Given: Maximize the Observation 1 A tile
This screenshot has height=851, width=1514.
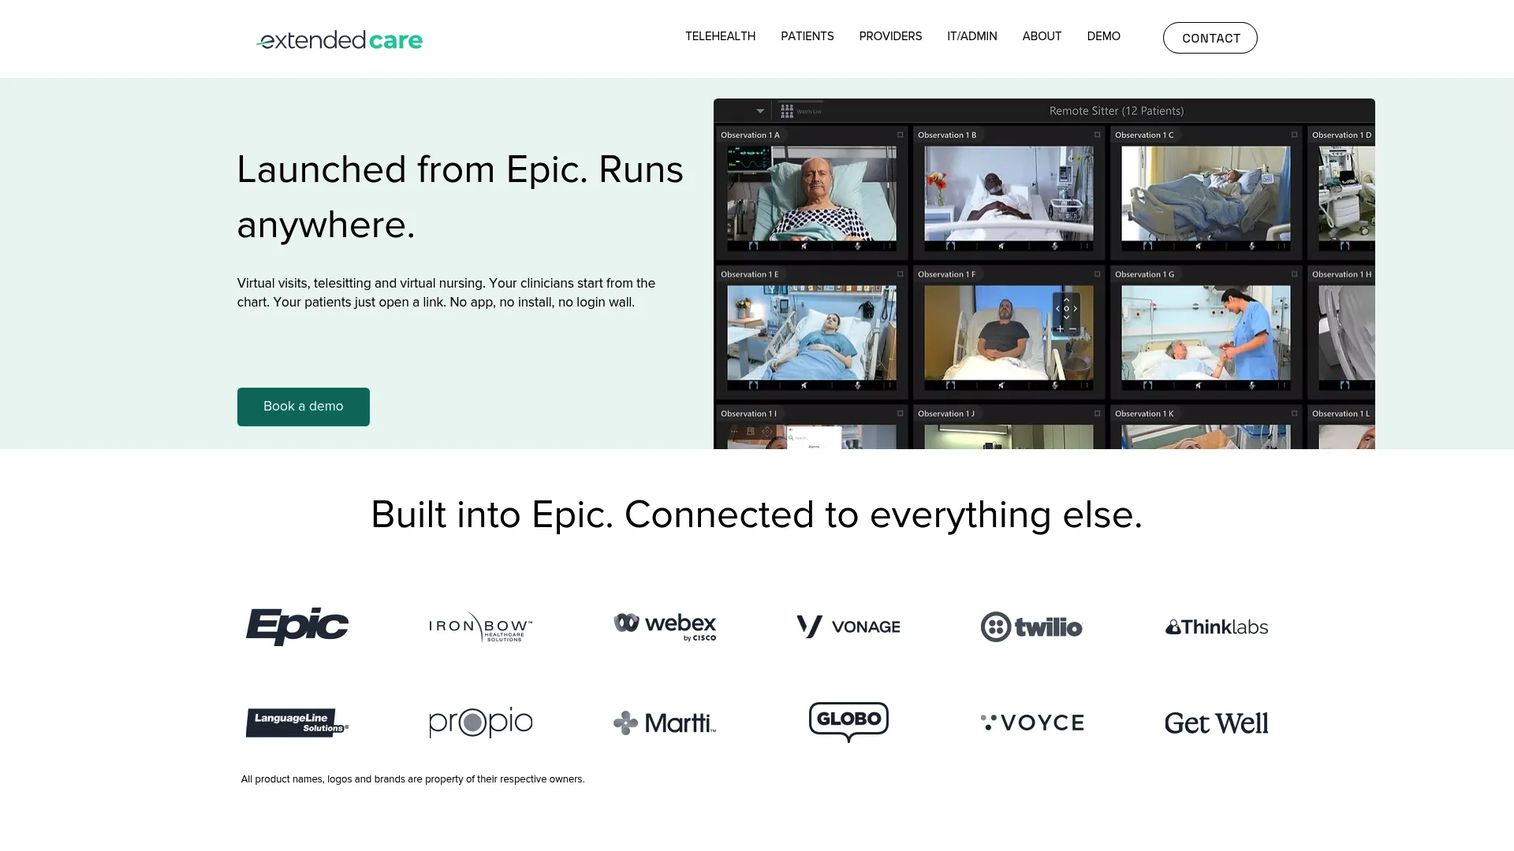Looking at the screenshot, I should (x=900, y=135).
